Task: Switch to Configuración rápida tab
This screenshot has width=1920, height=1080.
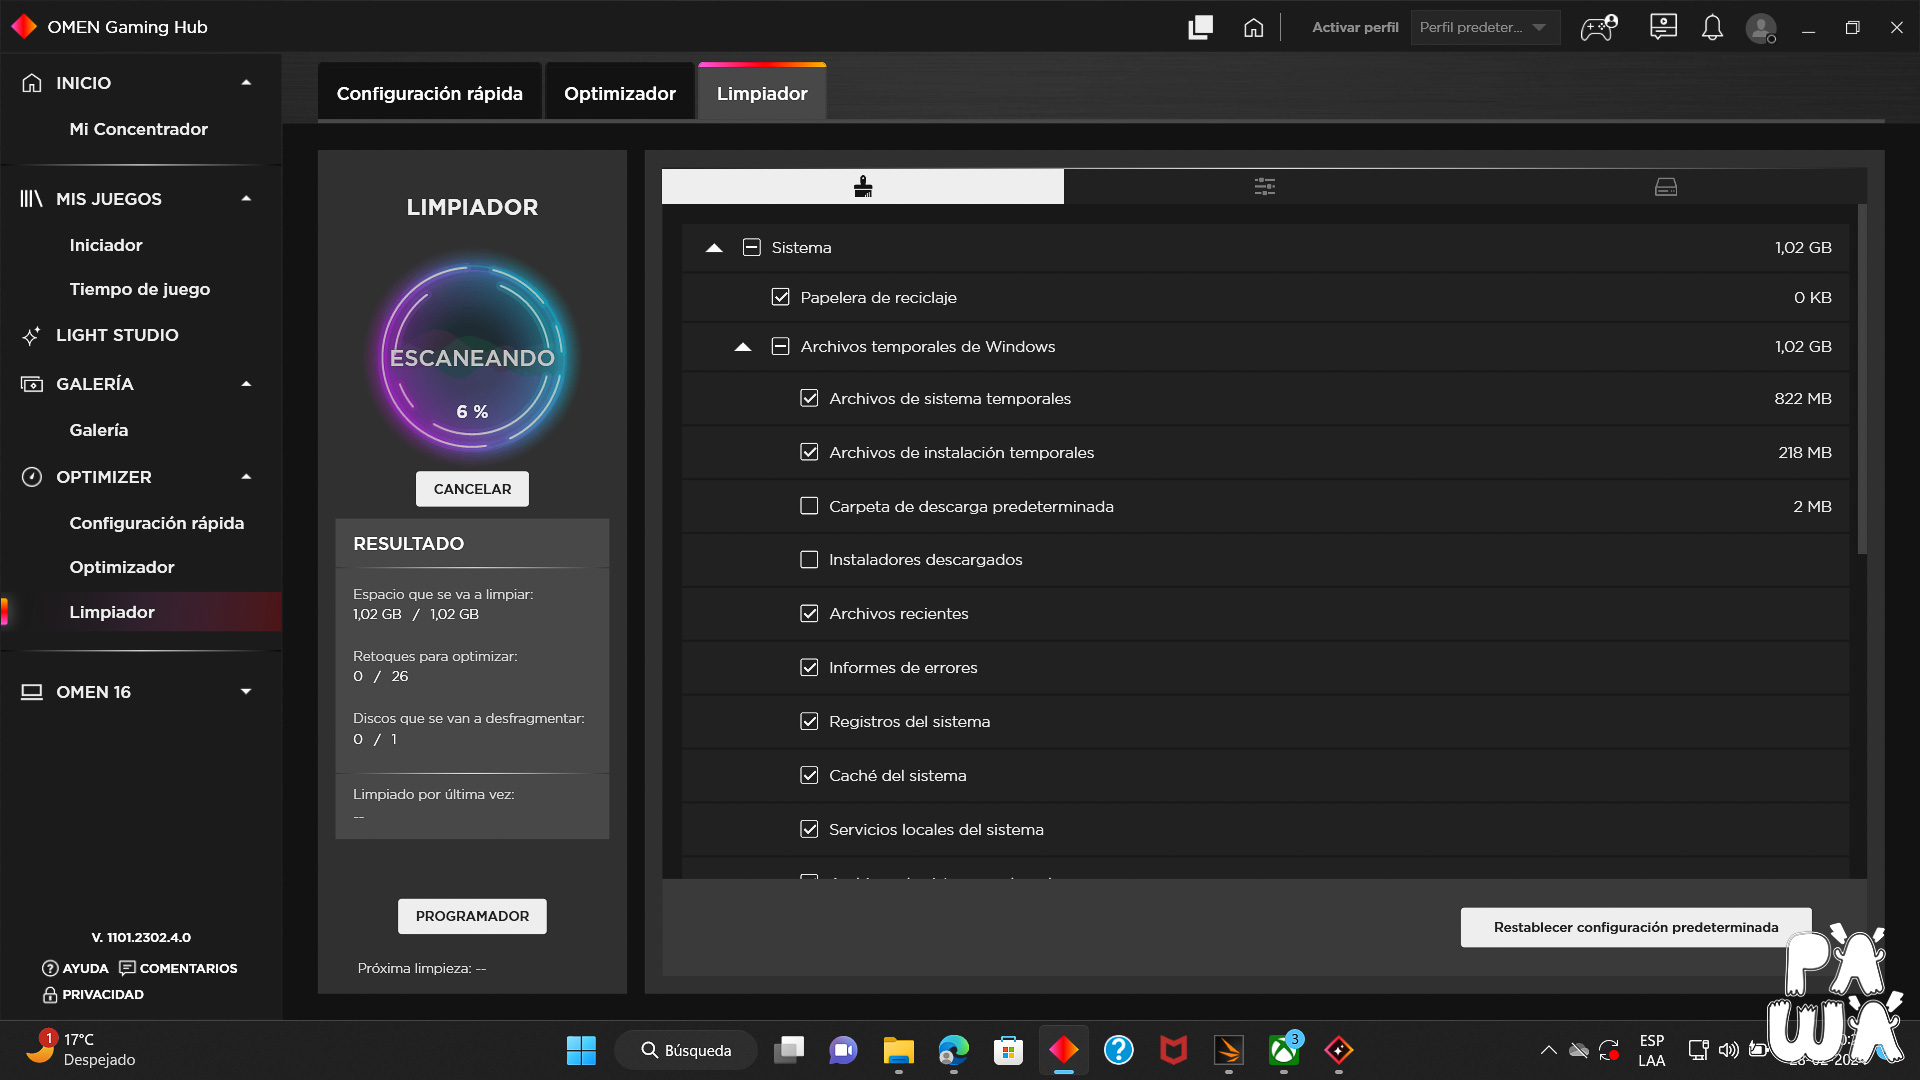Action: pos(430,93)
